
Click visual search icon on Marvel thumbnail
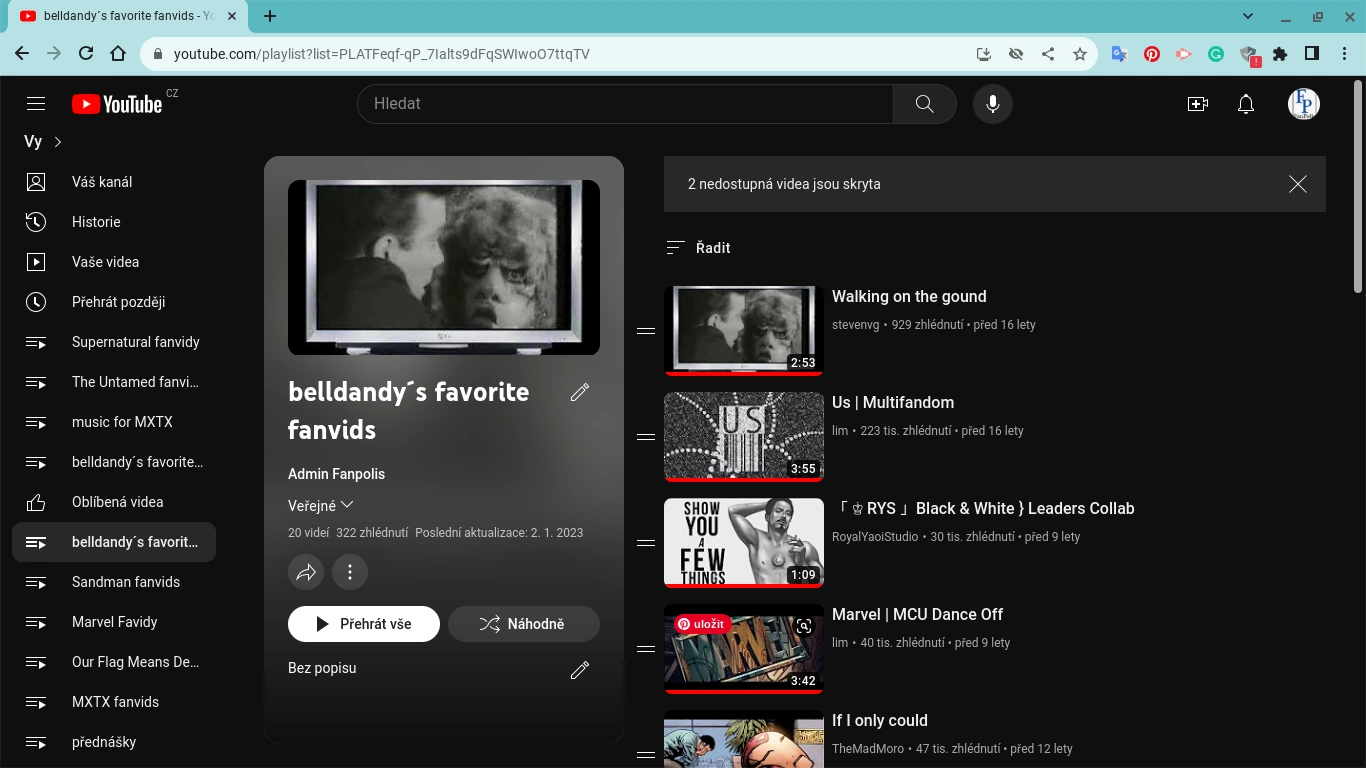coord(804,626)
